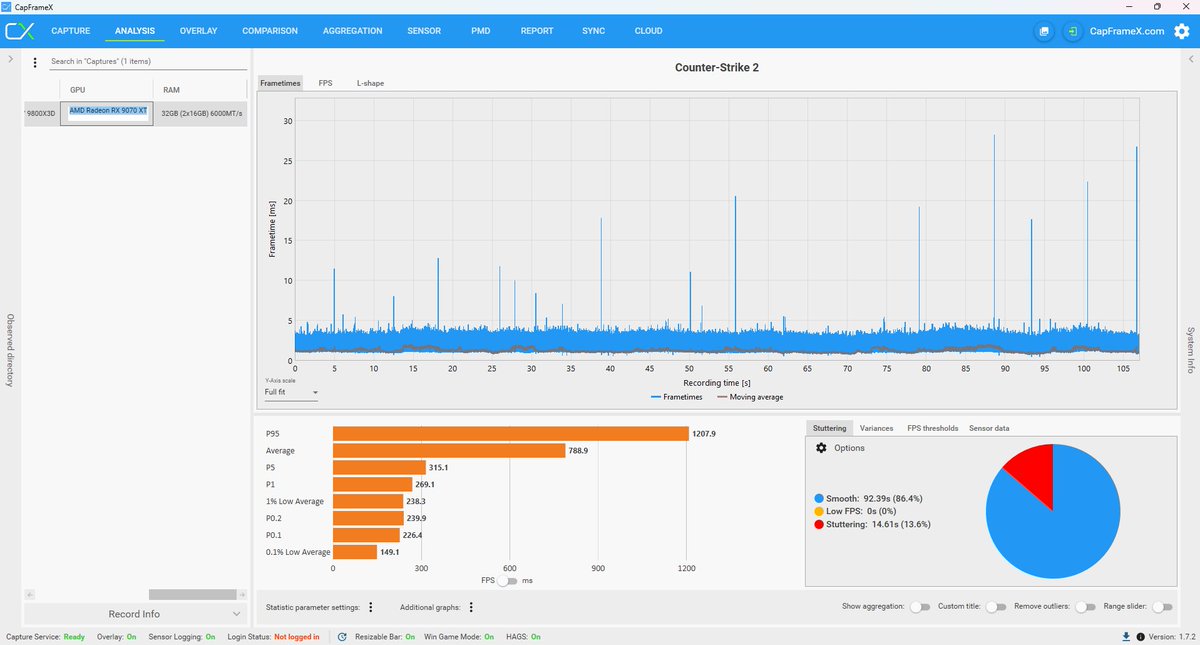Open the SYNC tab
The image size is (1200, 645).
(593, 31)
